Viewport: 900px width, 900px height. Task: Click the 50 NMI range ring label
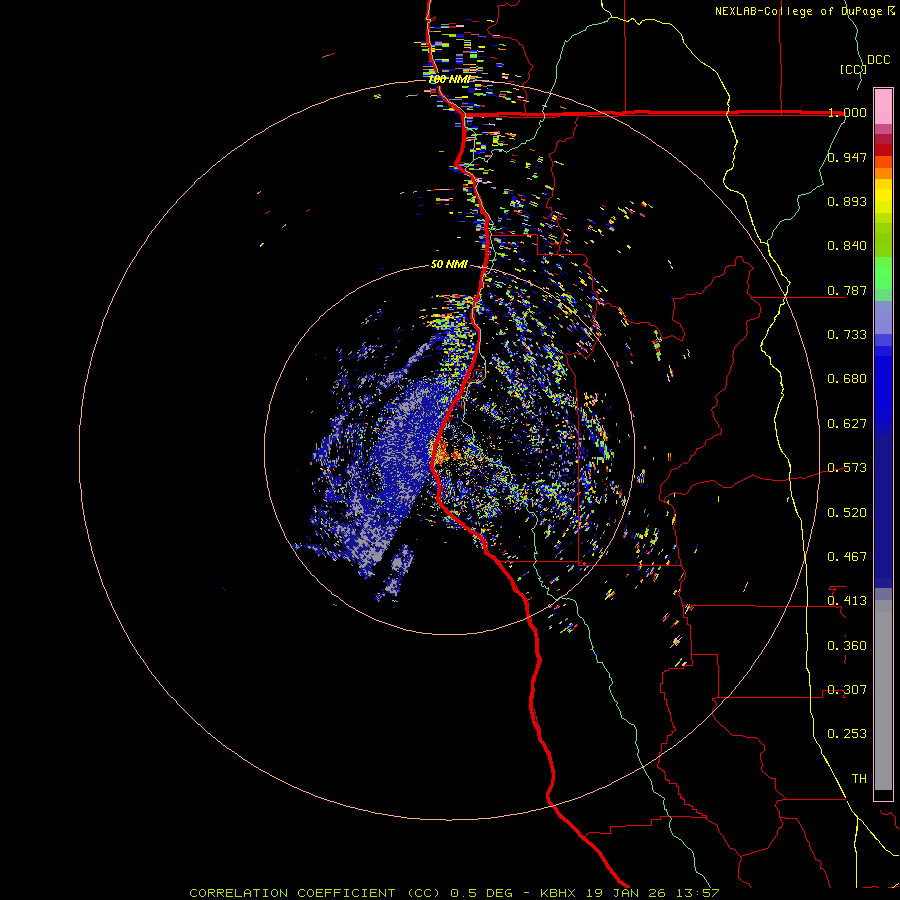pyautogui.click(x=449, y=265)
